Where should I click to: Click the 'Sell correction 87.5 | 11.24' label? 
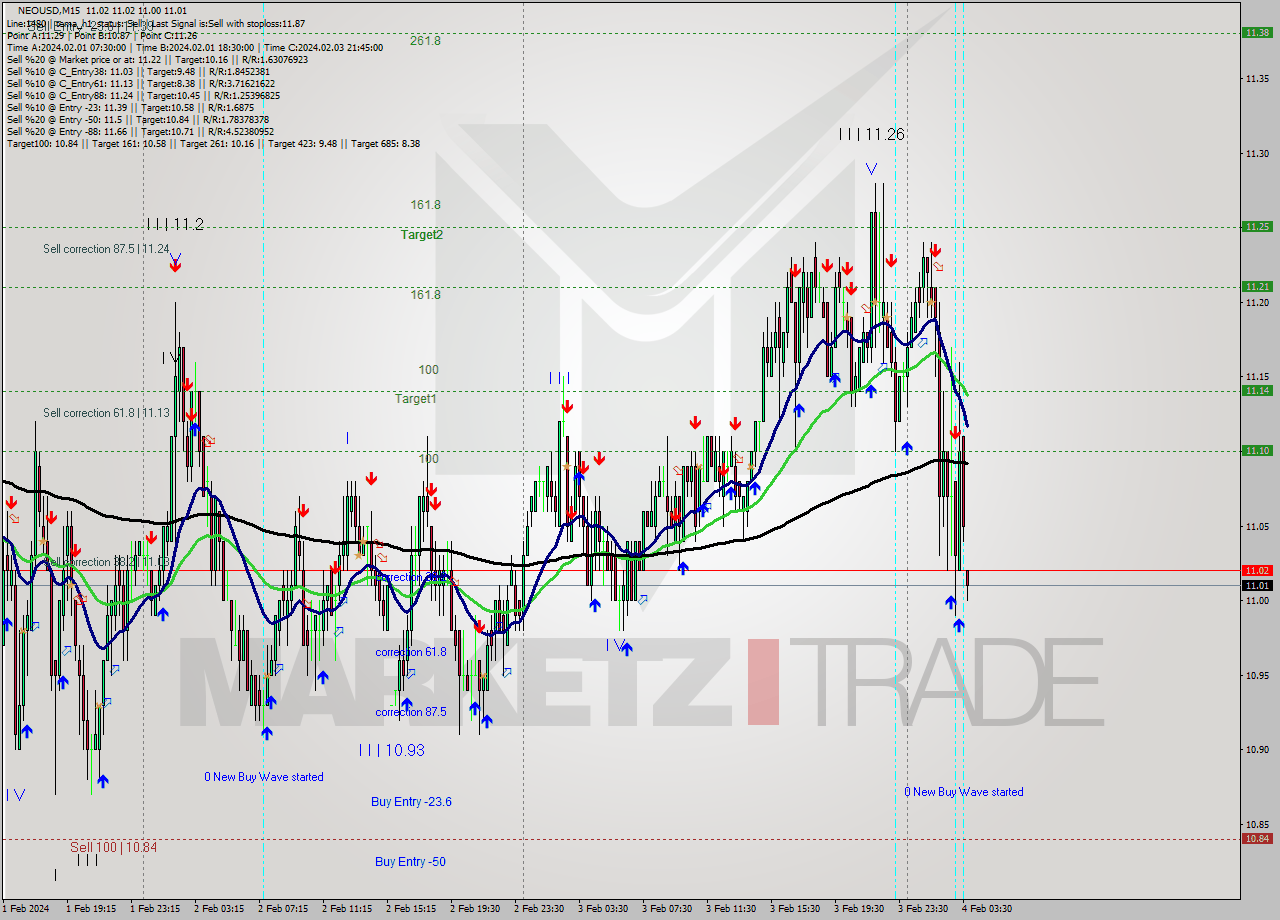pyautogui.click(x=106, y=248)
